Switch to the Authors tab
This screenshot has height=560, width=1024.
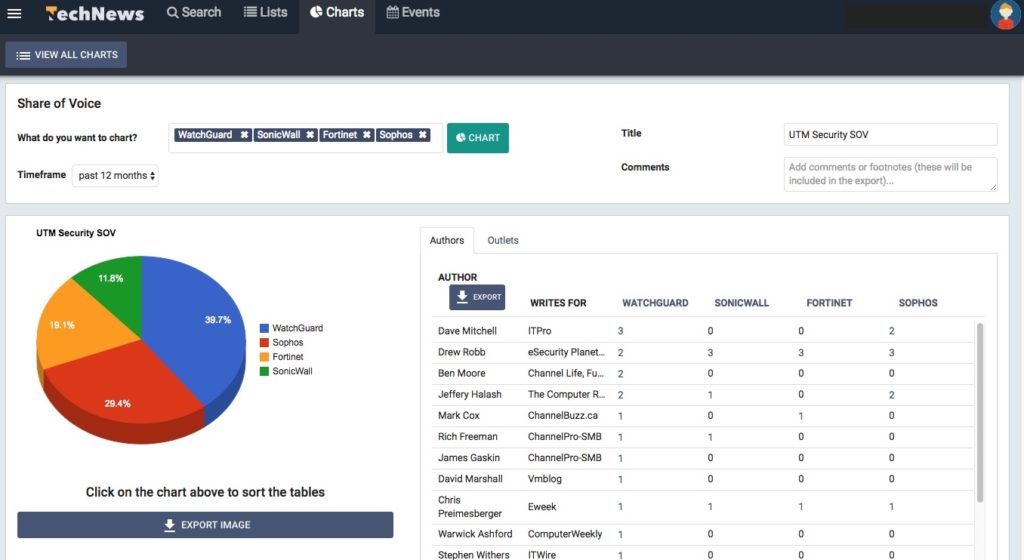pyautogui.click(x=447, y=240)
